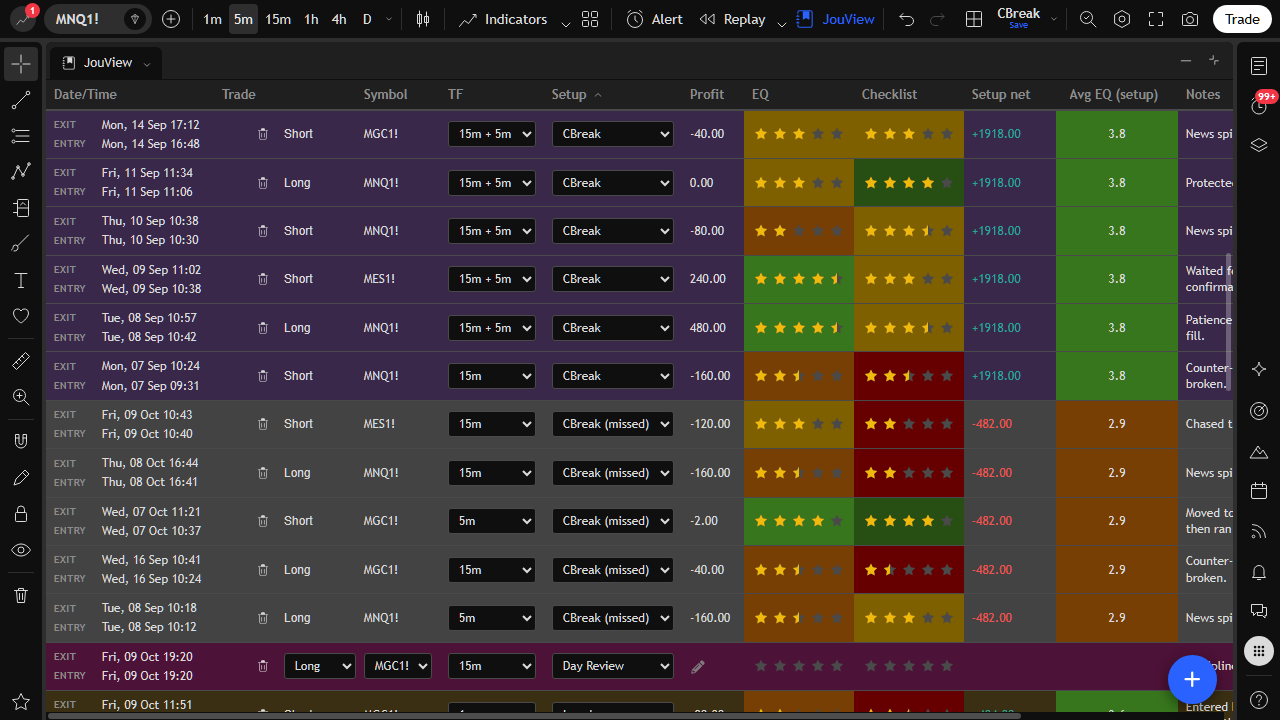
Task: Click the Trade button
Action: coord(1242,19)
